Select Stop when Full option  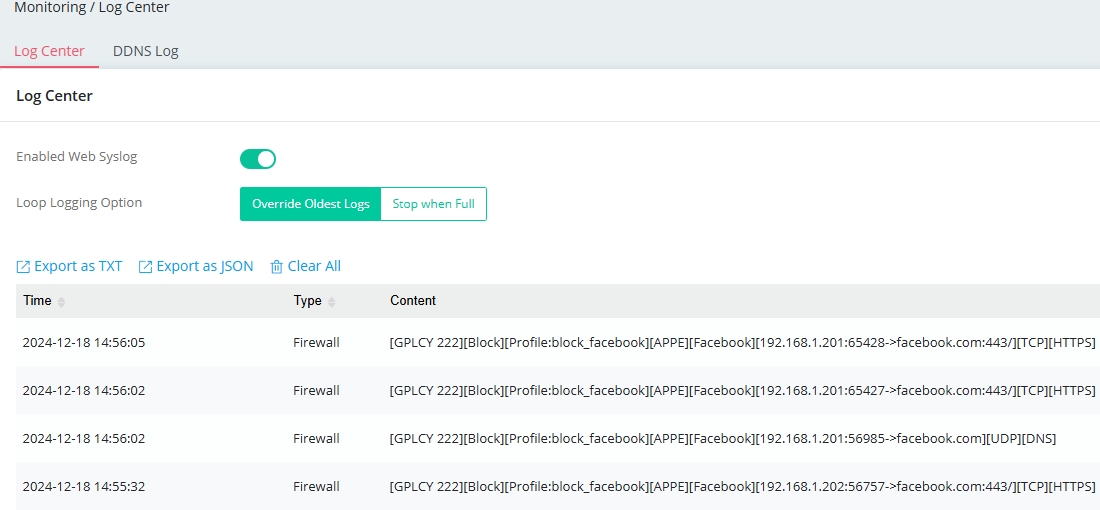pos(434,204)
